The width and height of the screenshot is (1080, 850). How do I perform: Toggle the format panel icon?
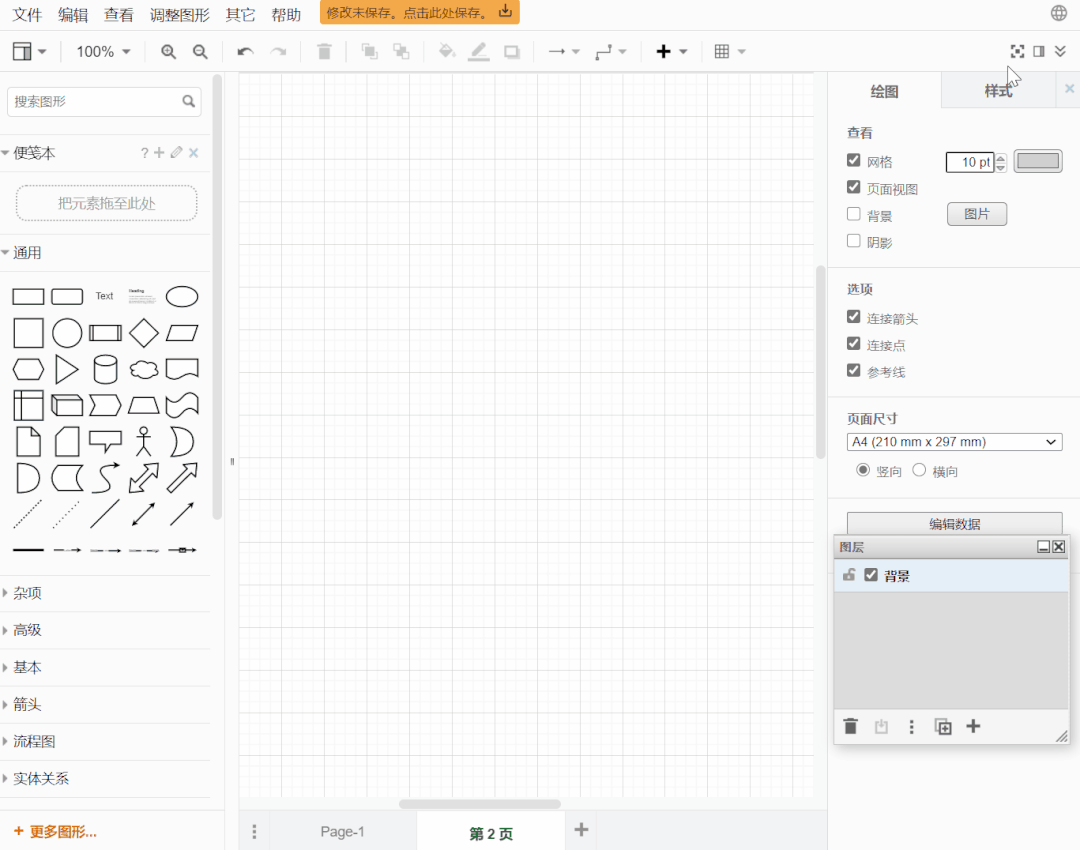tap(1039, 51)
